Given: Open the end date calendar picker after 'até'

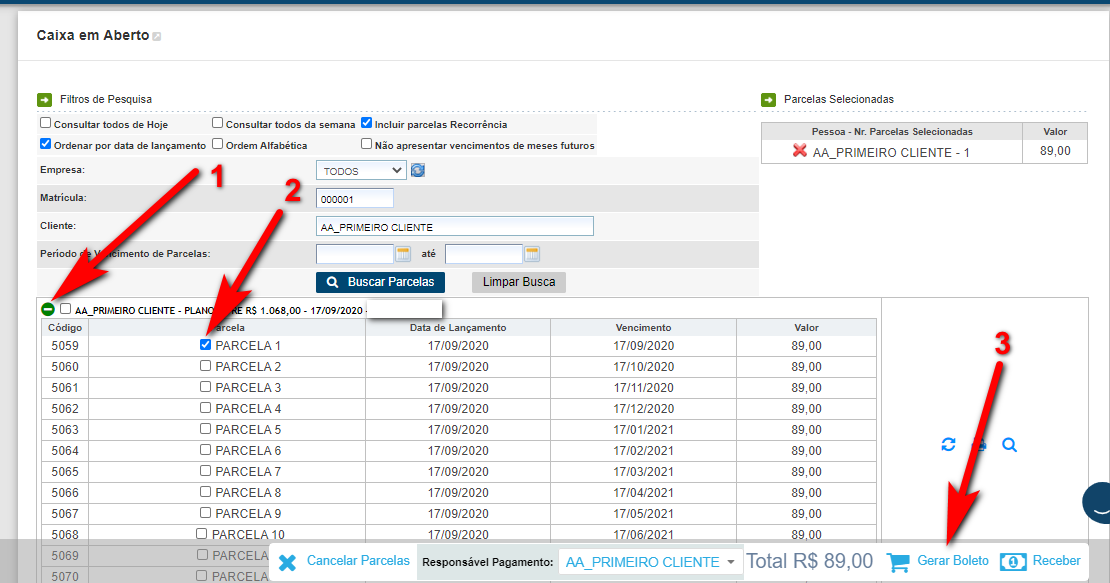Looking at the screenshot, I should [532, 254].
